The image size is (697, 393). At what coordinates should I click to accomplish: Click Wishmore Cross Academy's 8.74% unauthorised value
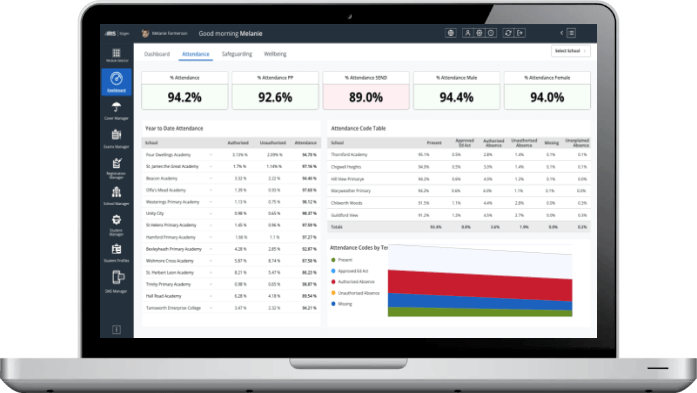point(274,261)
